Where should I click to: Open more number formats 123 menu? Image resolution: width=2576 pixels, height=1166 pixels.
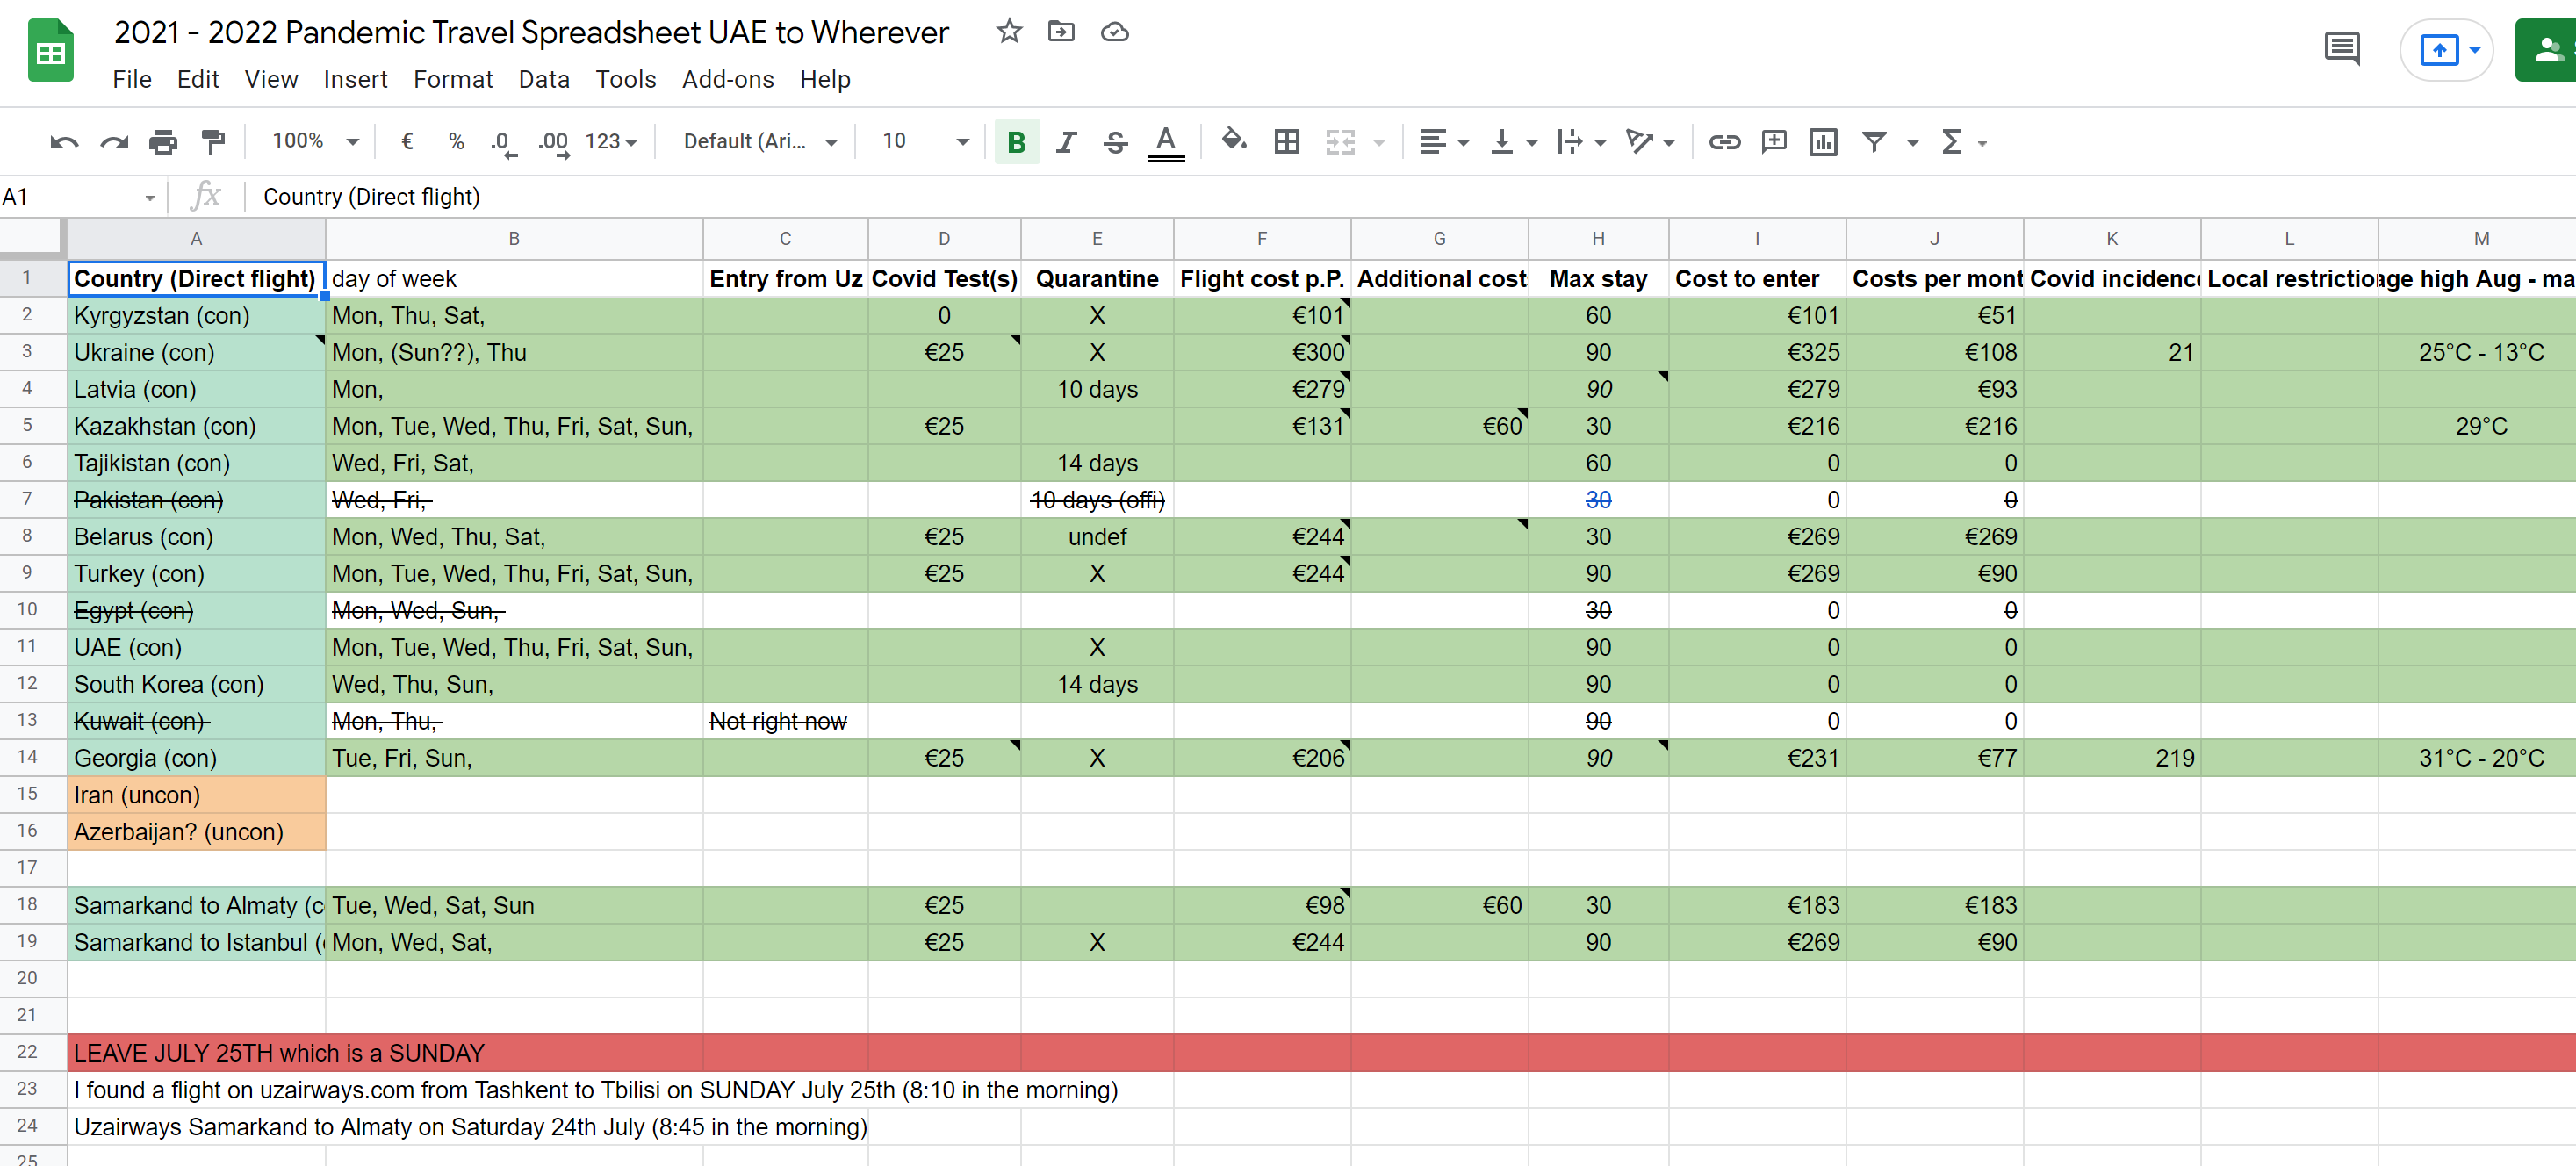(x=611, y=142)
